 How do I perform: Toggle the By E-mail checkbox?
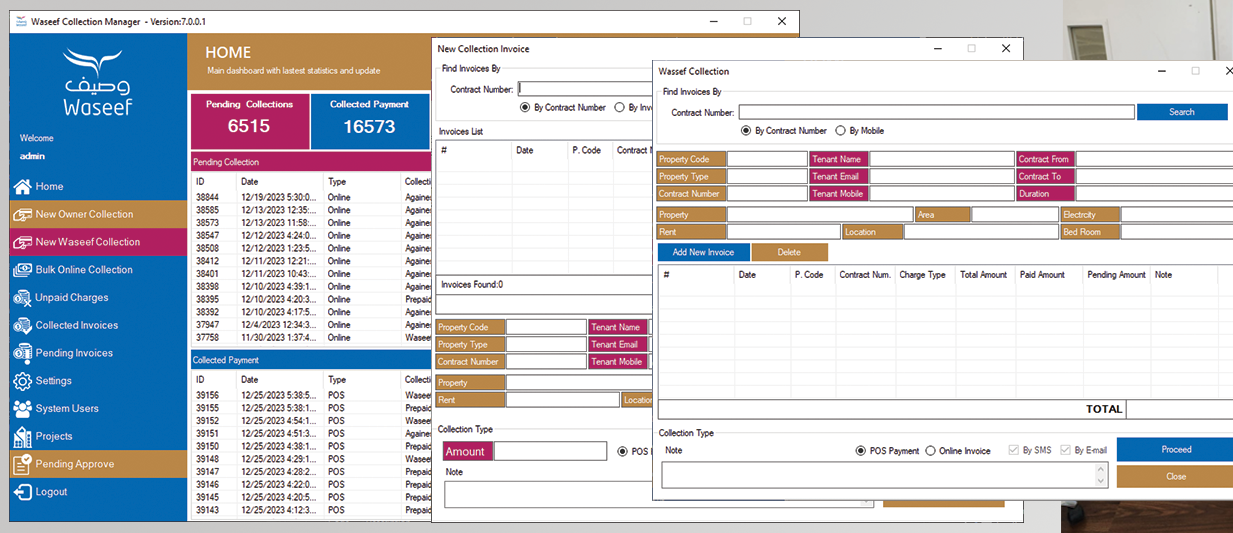1066,451
